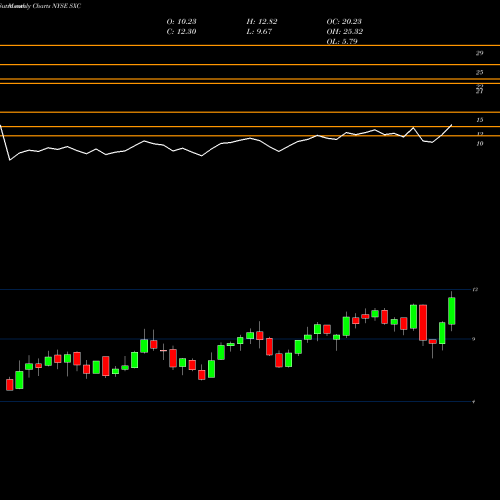This screenshot has width=500, height=500.
Task: Click the final point of the white price line
Action: pyautogui.click(x=452, y=125)
